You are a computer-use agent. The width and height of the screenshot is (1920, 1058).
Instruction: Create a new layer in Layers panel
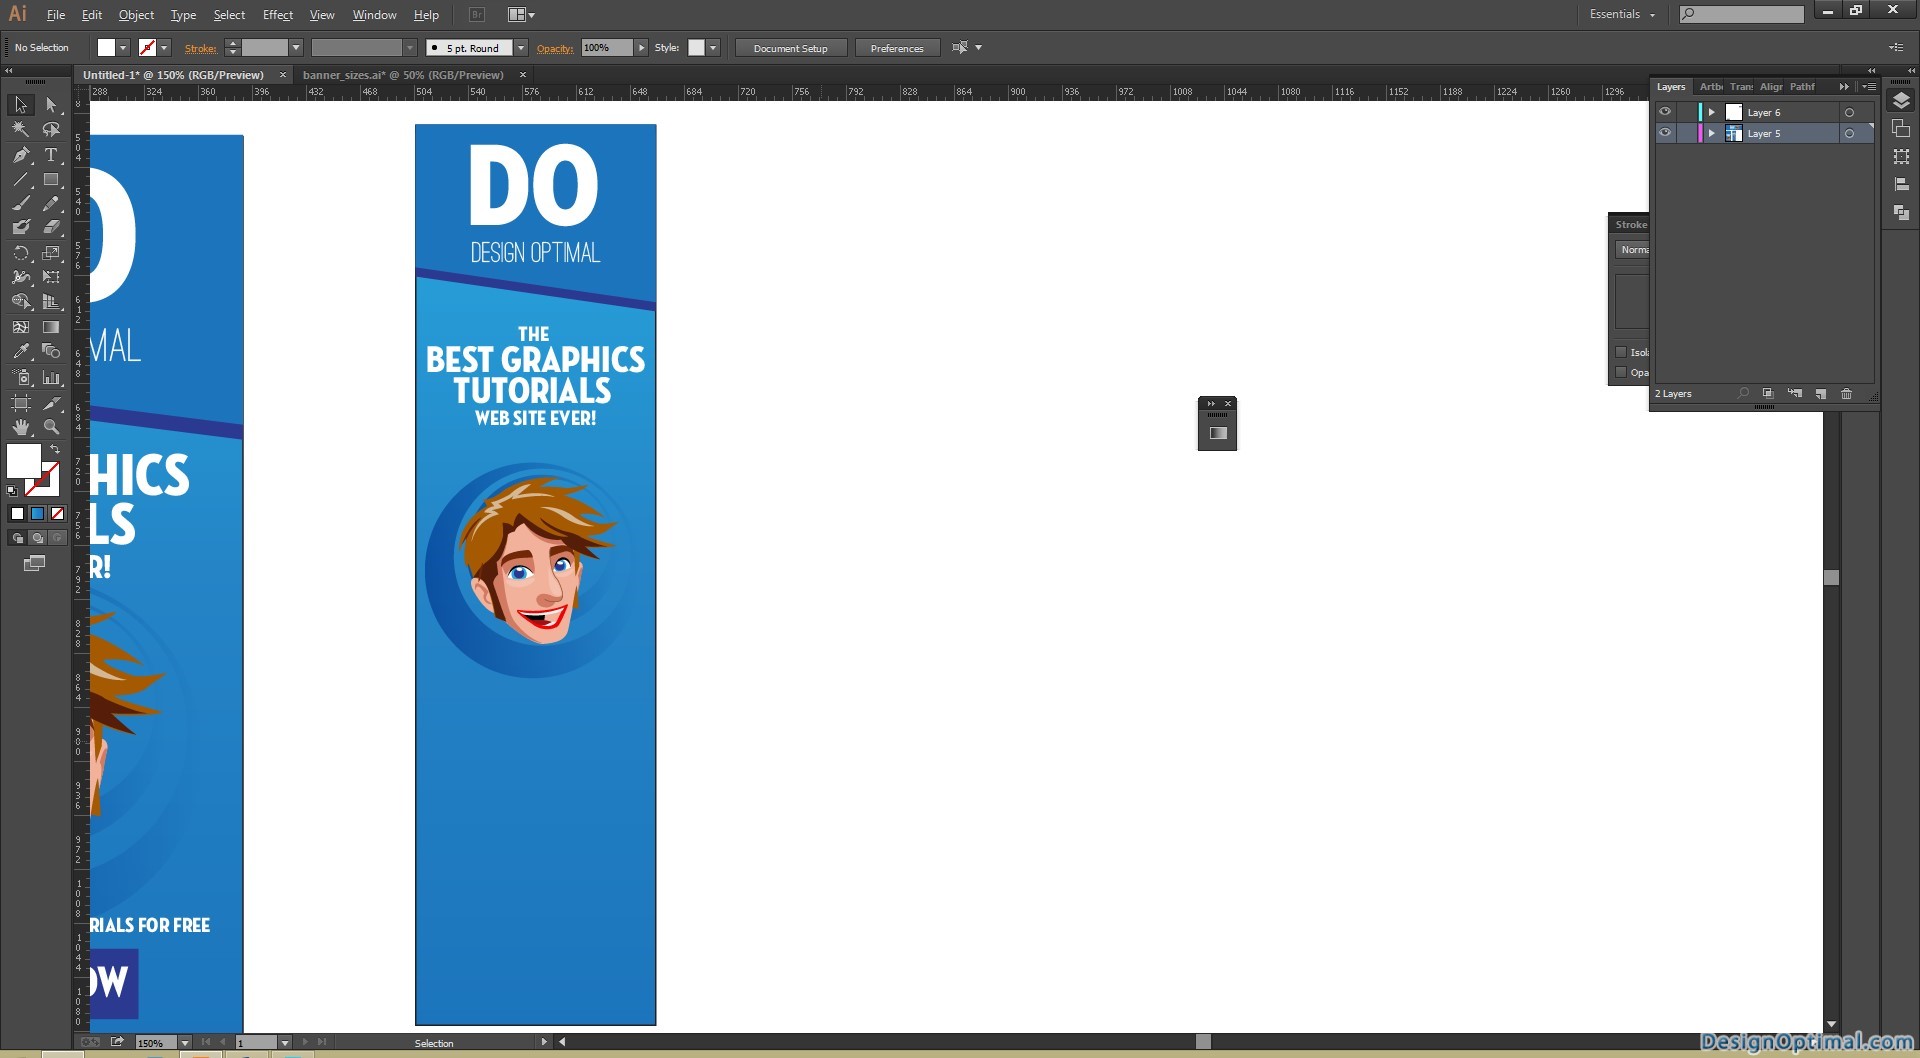tap(1820, 394)
